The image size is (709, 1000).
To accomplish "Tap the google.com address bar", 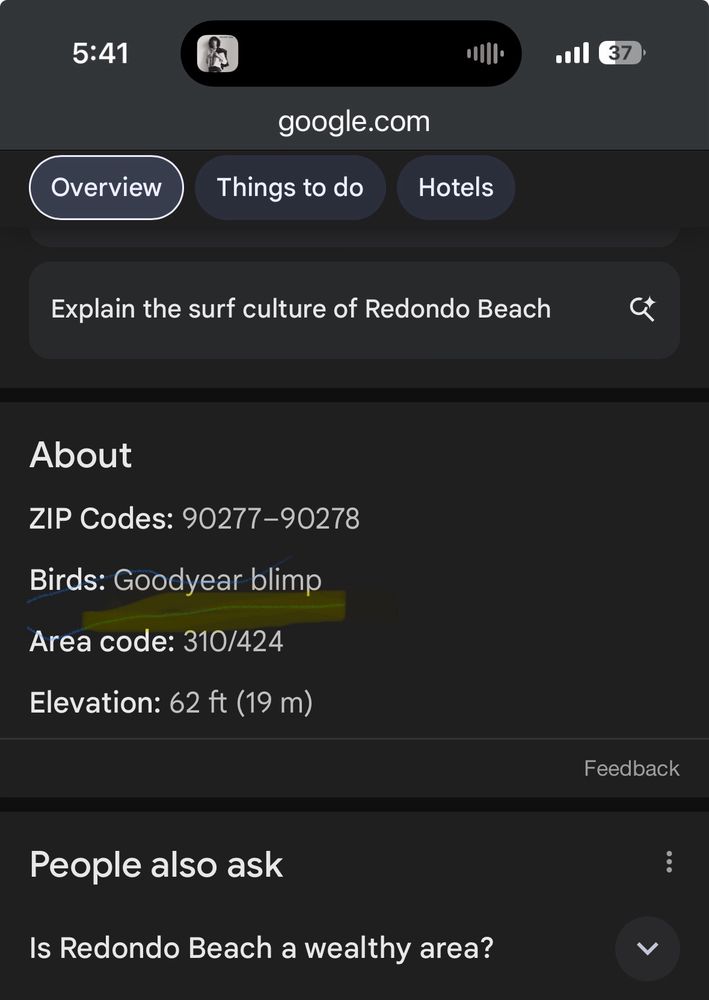I will pyautogui.click(x=356, y=122).
